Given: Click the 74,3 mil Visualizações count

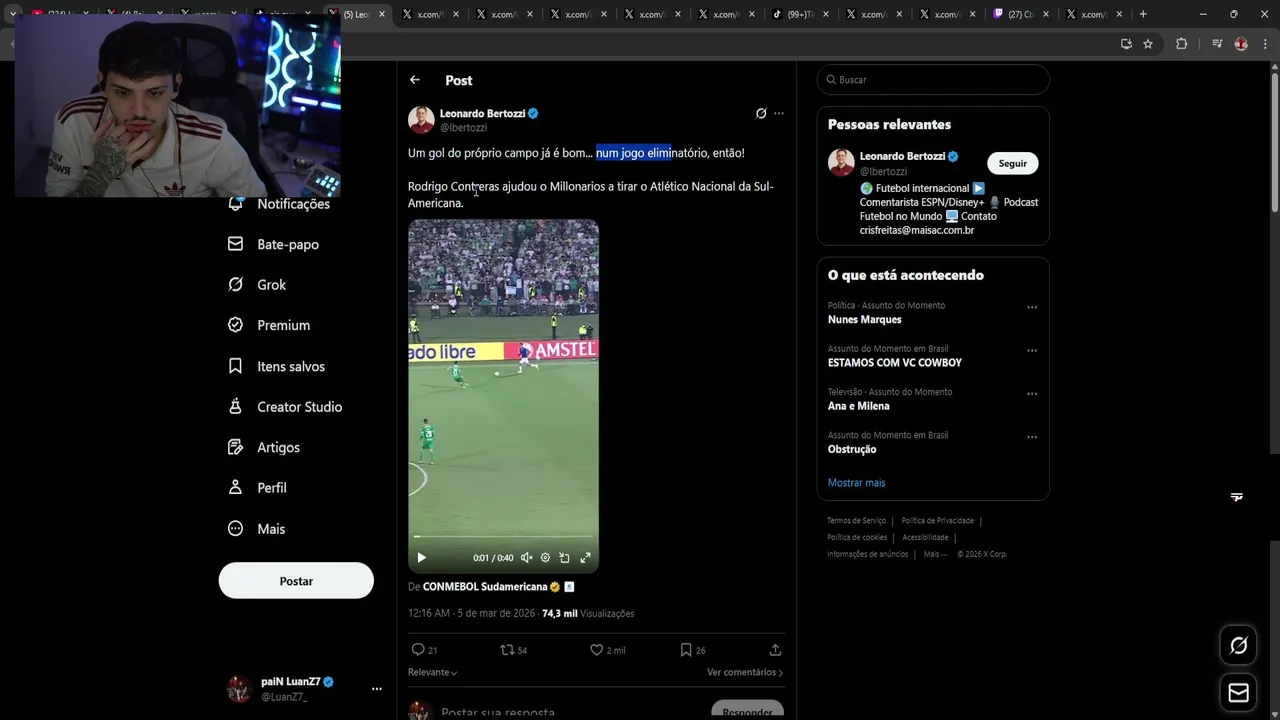Looking at the screenshot, I should [588, 613].
